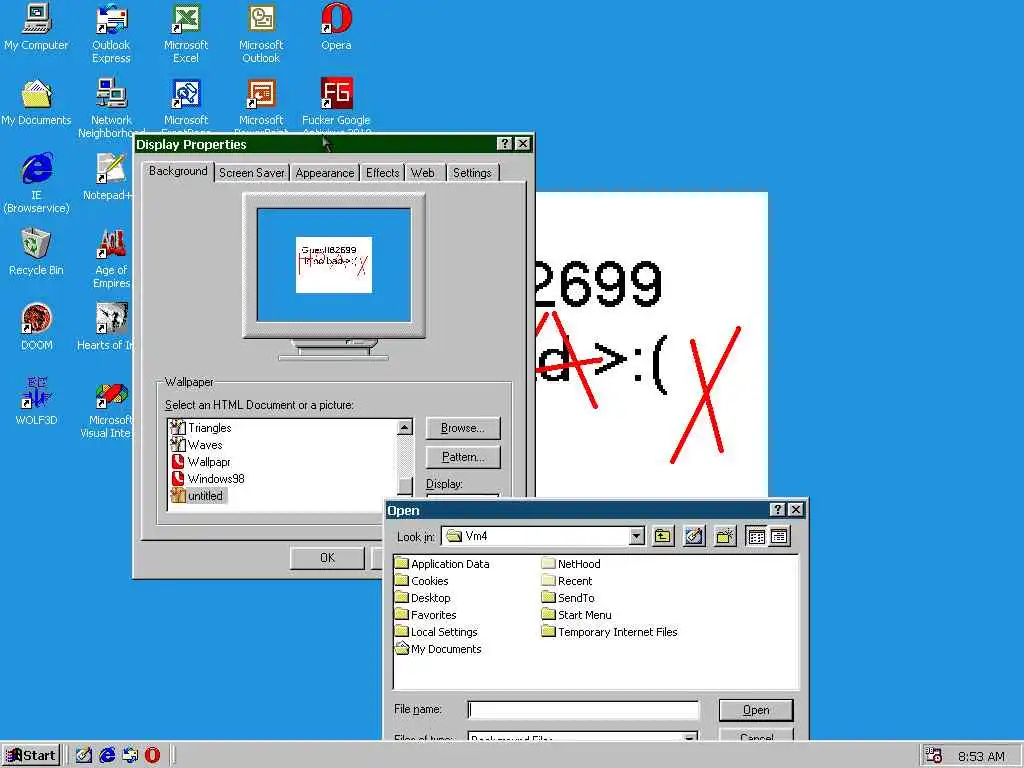Open the Recycle Bin

pos(36,252)
